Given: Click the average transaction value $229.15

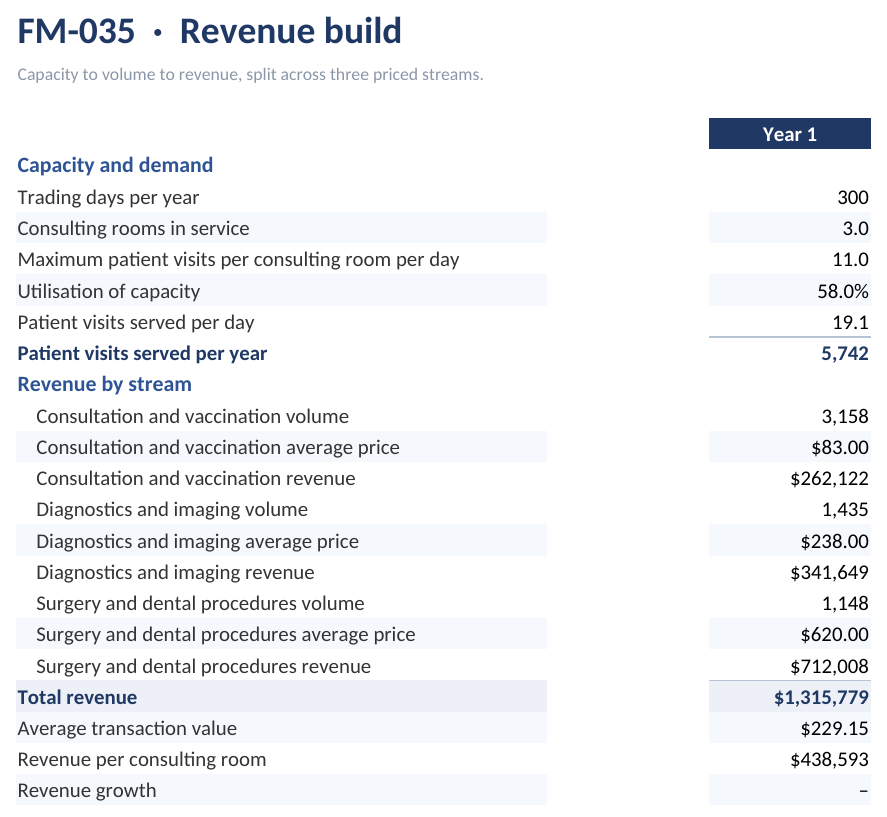Looking at the screenshot, I should pyautogui.click(x=834, y=729).
